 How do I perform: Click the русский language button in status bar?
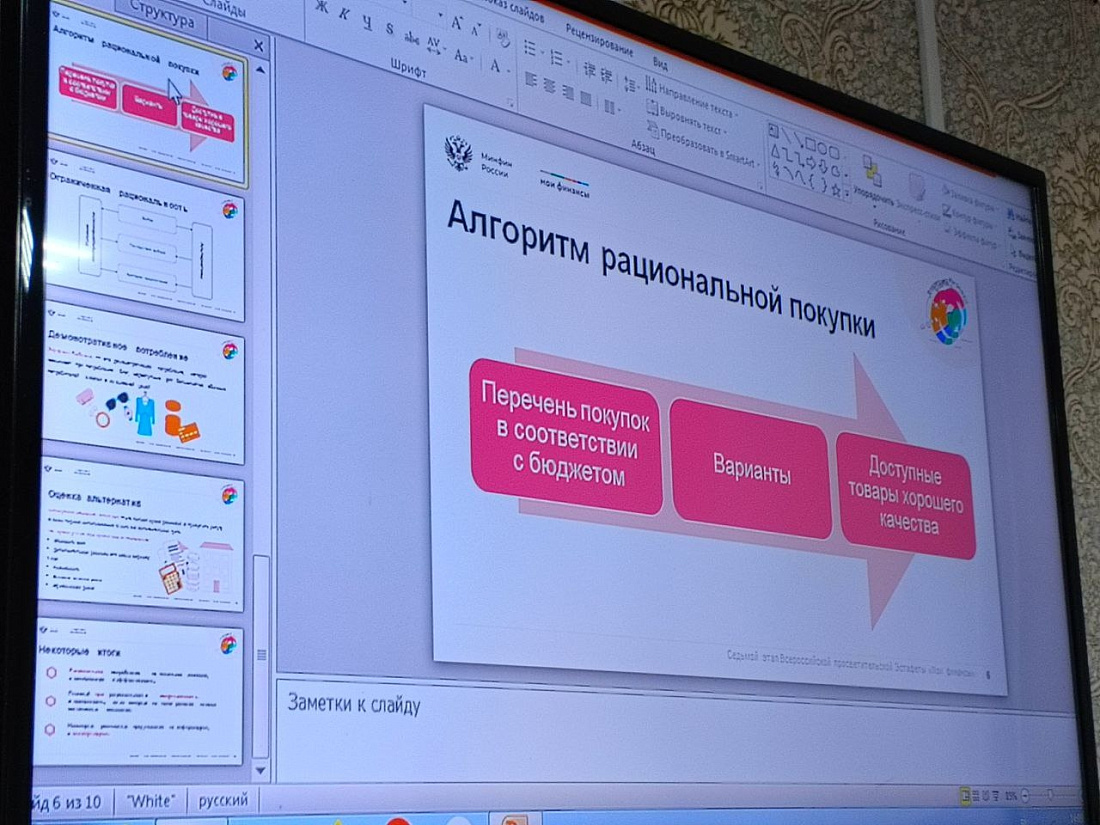click(x=222, y=801)
